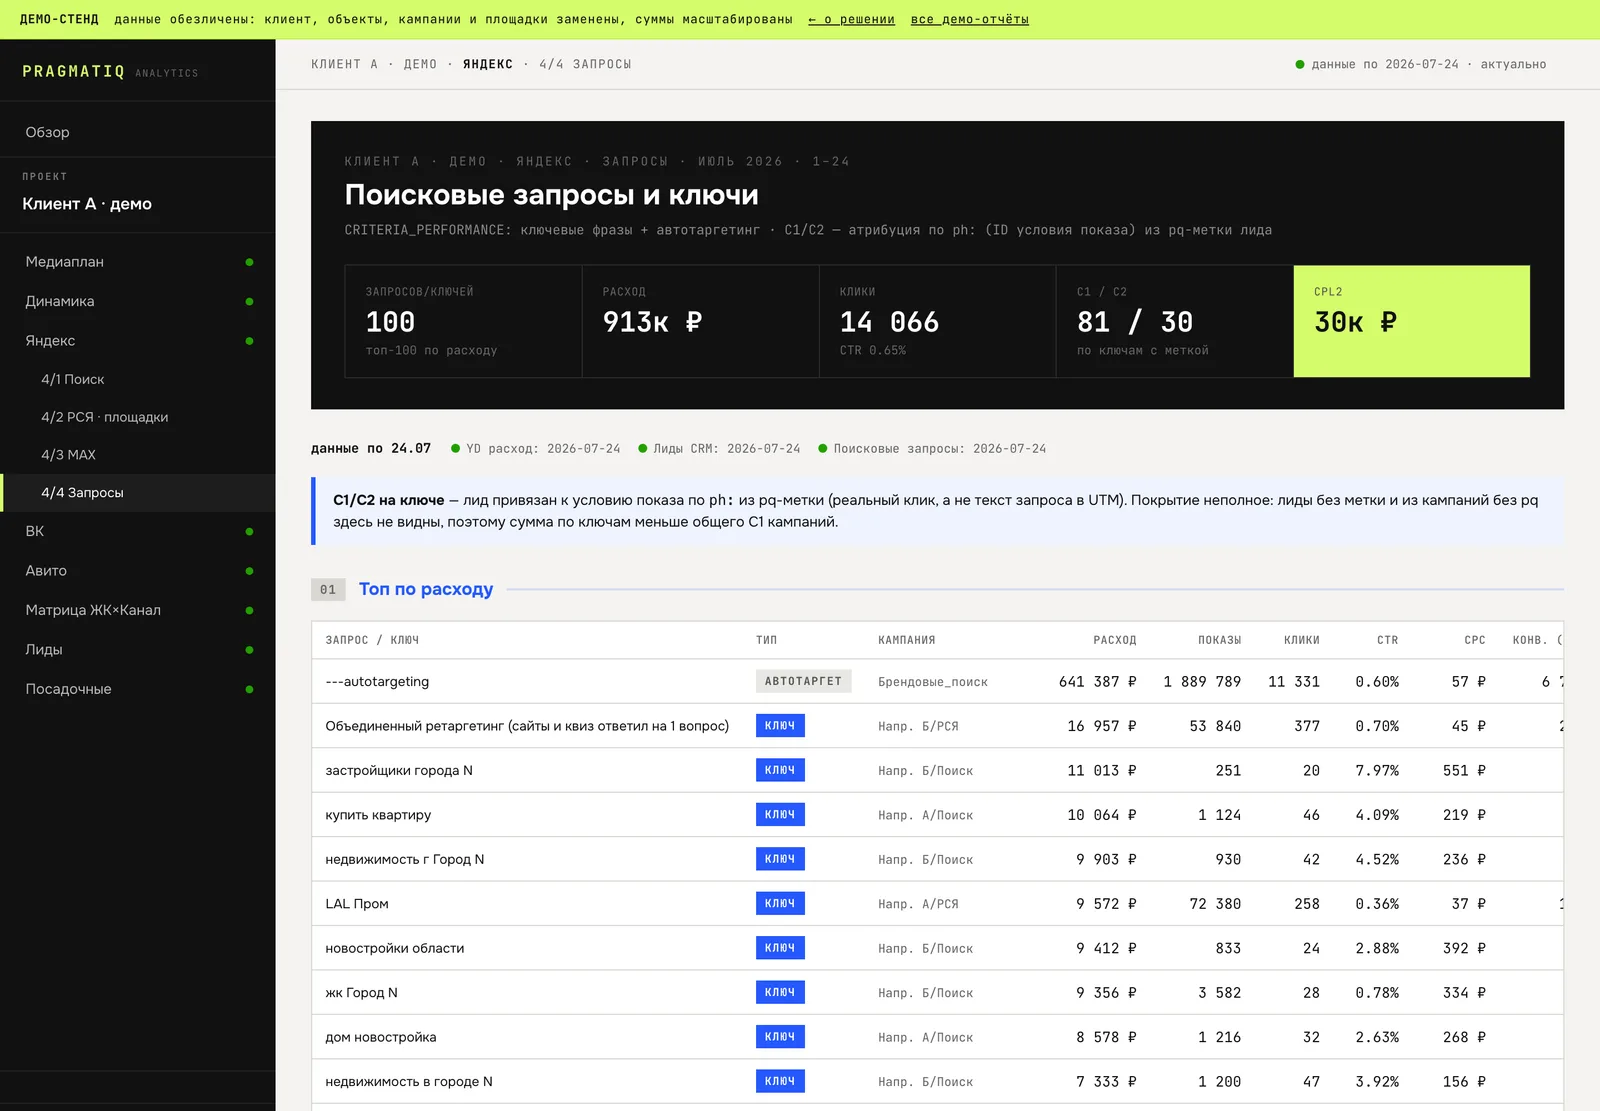Image resolution: width=1600 pixels, height=1111 pixels.
Task: Open the Медиаплан section
Action: 138,262
